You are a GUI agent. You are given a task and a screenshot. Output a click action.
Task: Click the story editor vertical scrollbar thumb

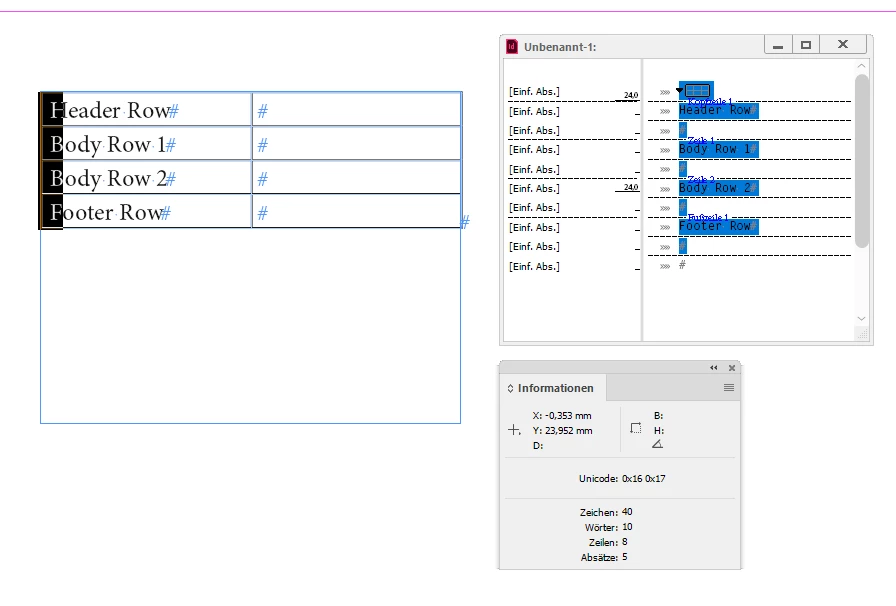(862, 161)
